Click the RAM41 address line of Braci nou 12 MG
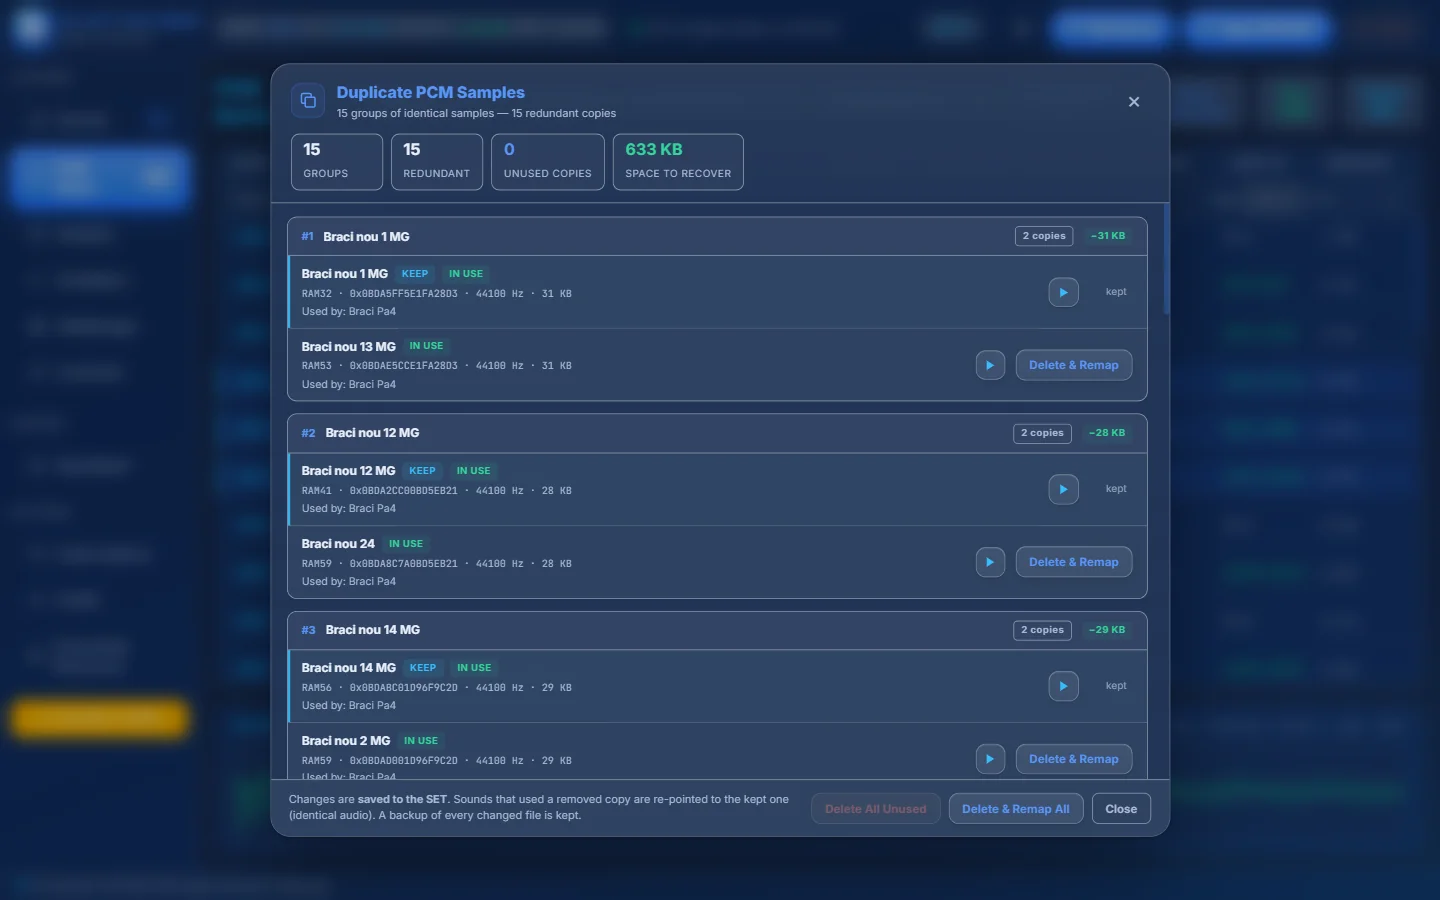The width and height of the screenshot is (1440, 900). pyautogui.click(x=437, y=491)
